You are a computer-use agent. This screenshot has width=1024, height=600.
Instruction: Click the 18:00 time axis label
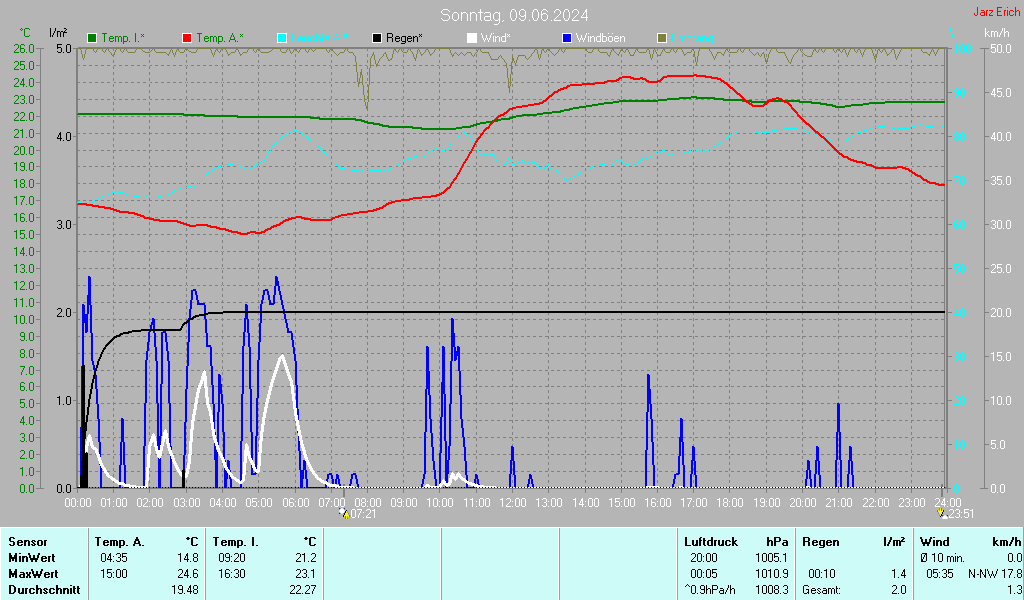coord(730,503)
